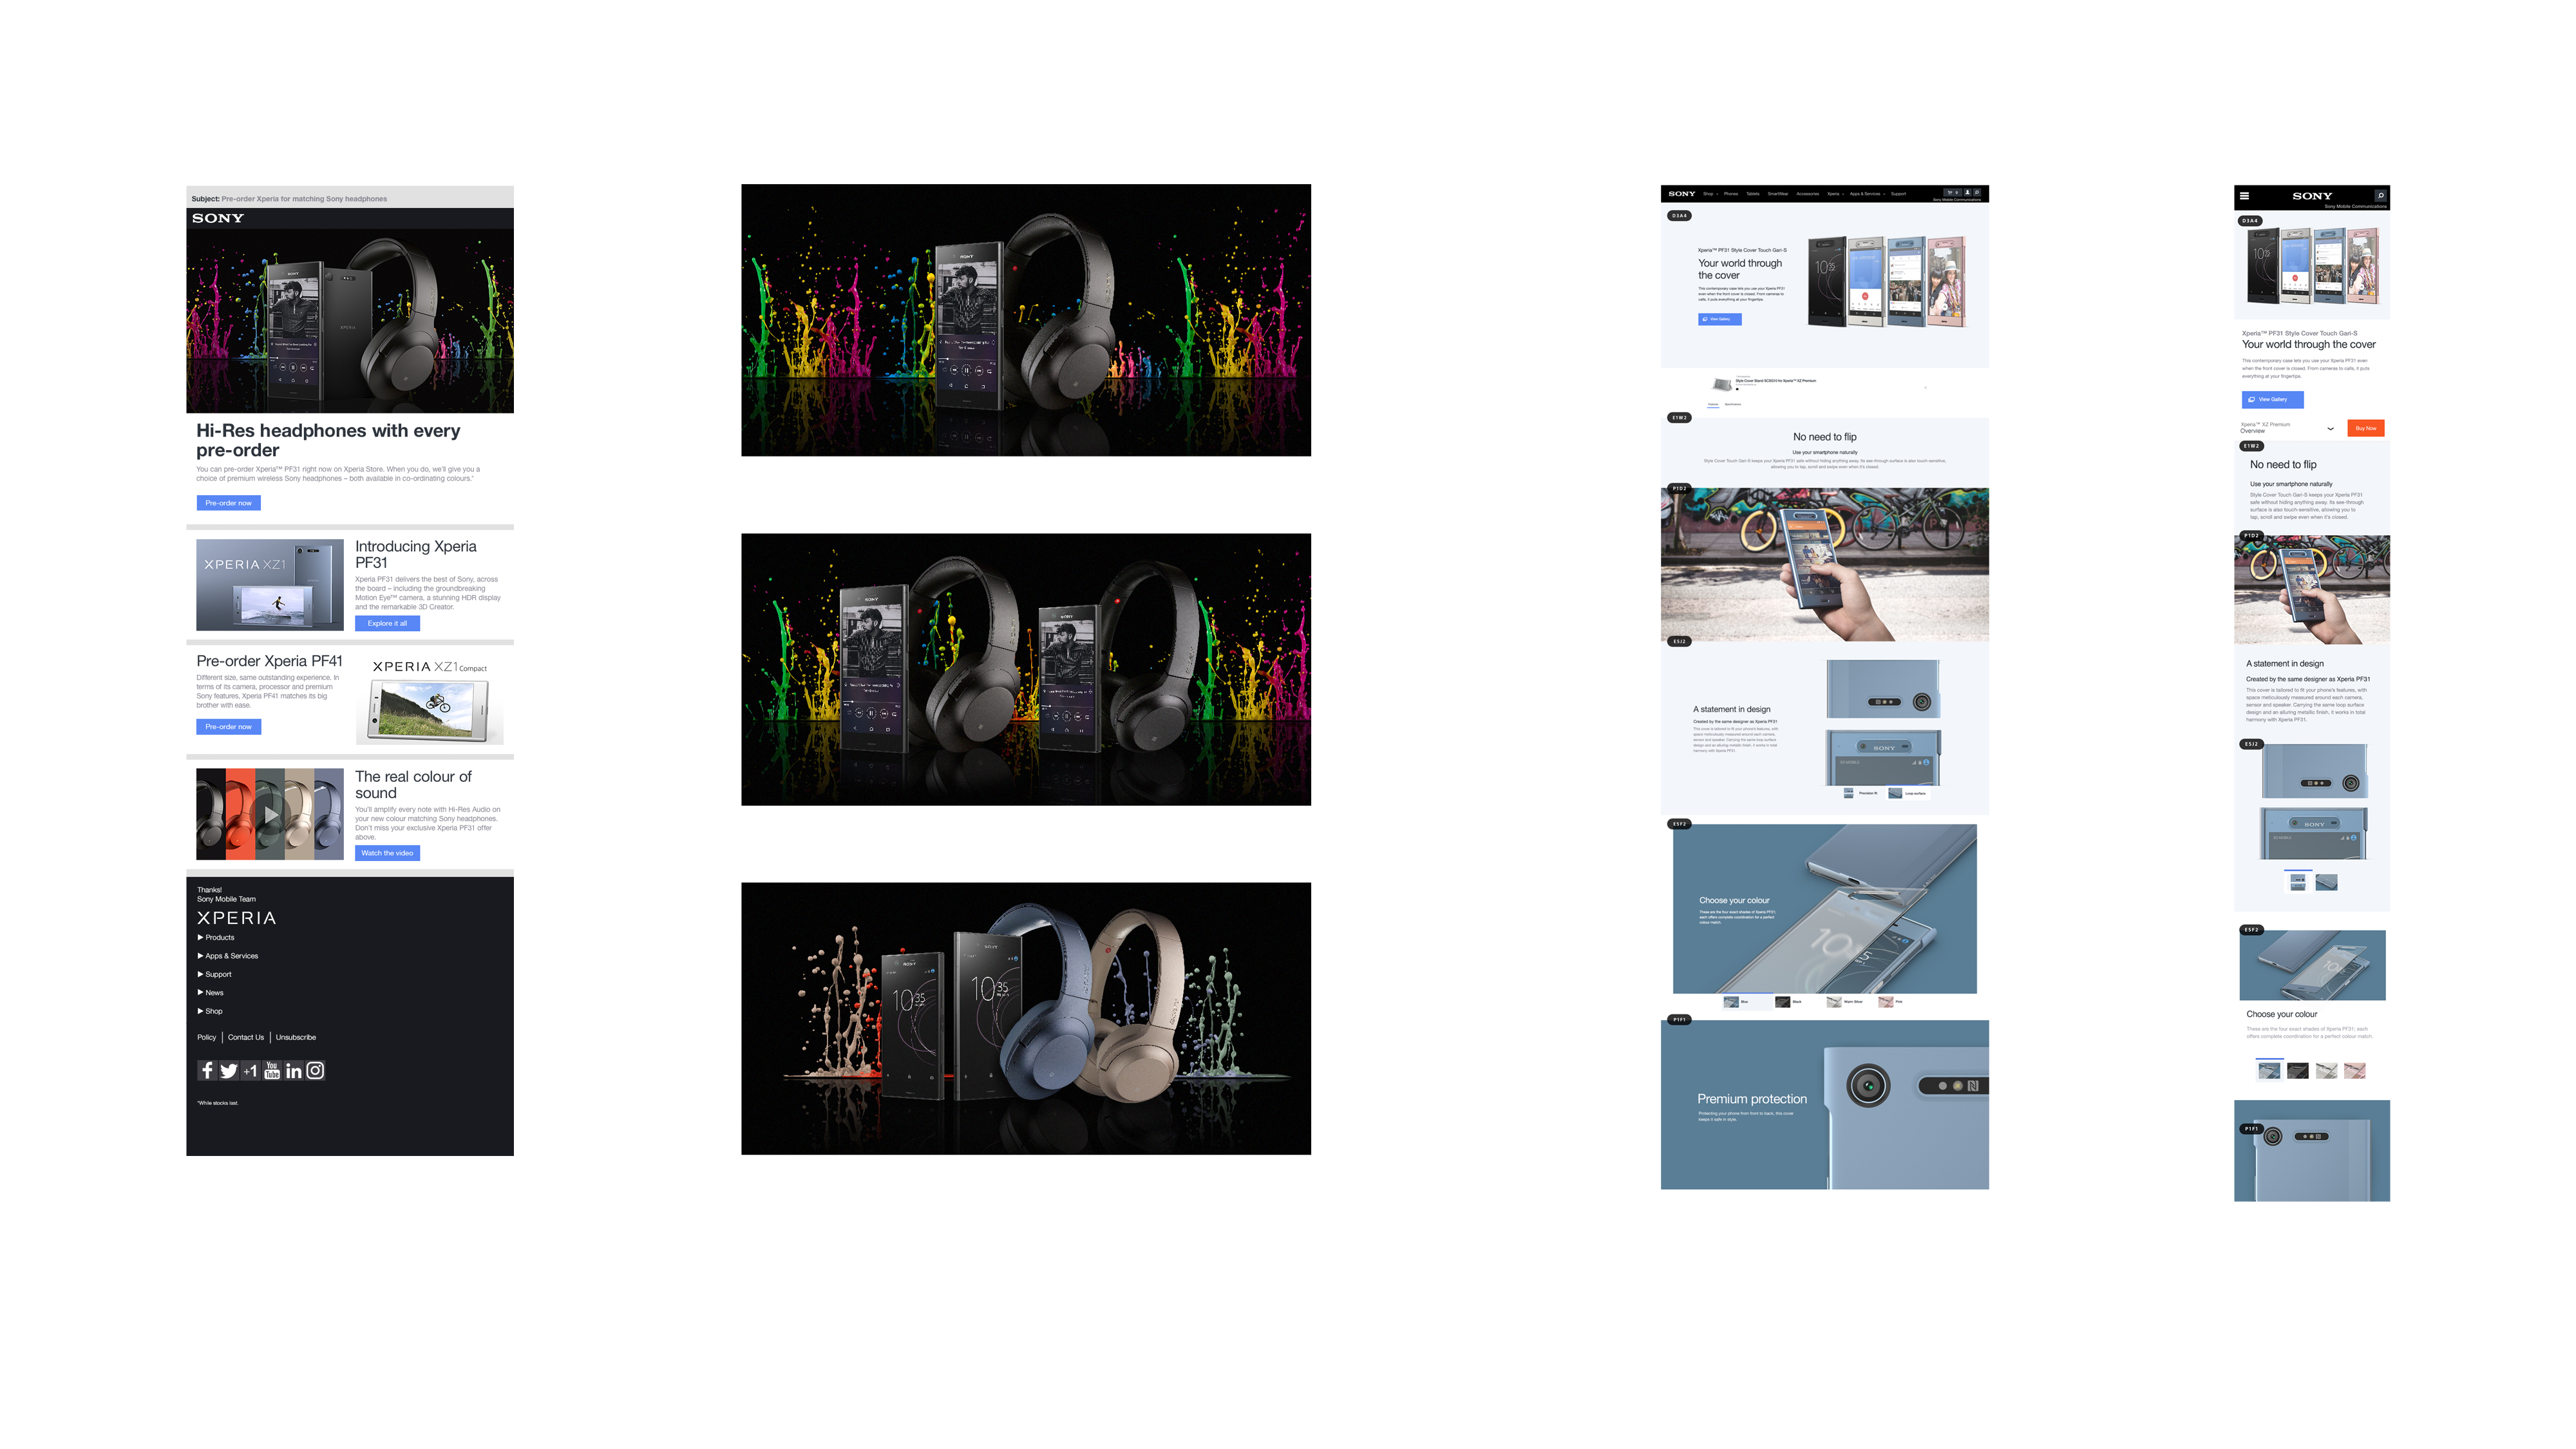Open the Twitter bird icon in email footer
This screenshot has height=1449, width=2576.
click(229, 1070)
